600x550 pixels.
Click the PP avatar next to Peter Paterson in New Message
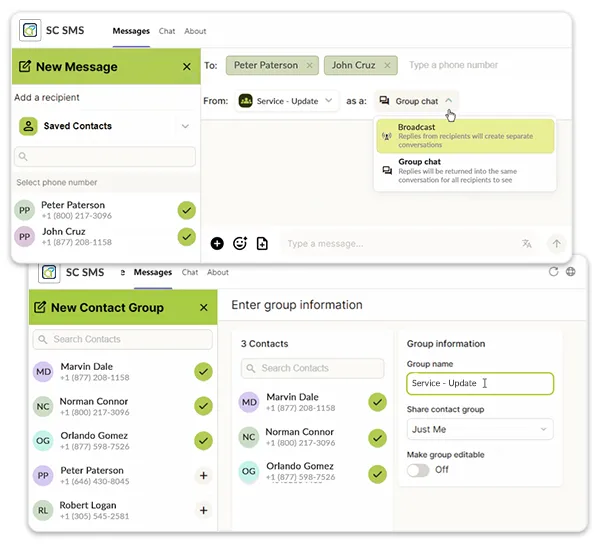(24, 210)
